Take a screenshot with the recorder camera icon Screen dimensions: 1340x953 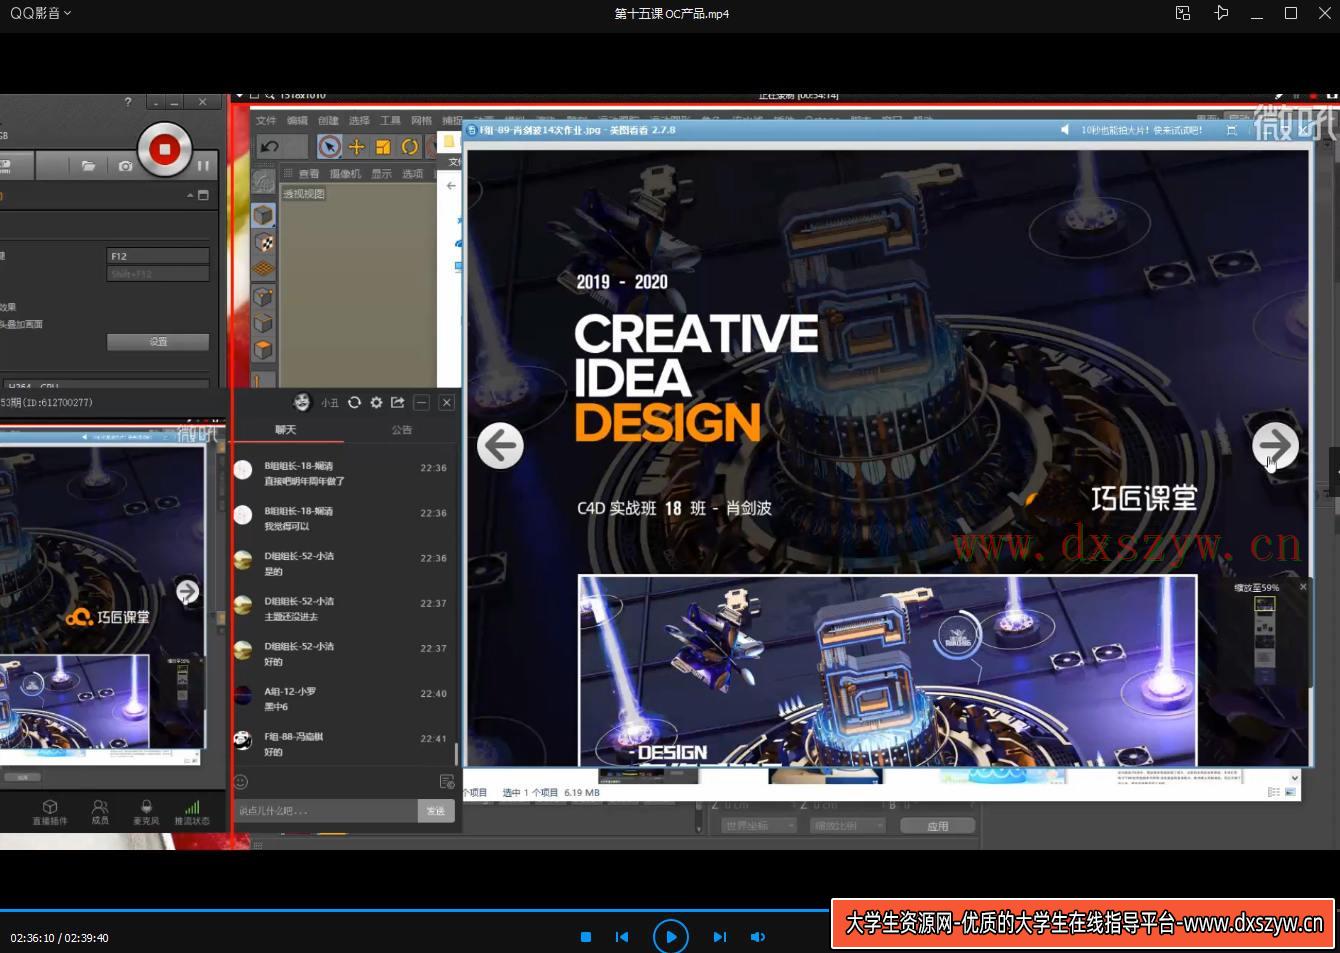(x=125, y=166)
